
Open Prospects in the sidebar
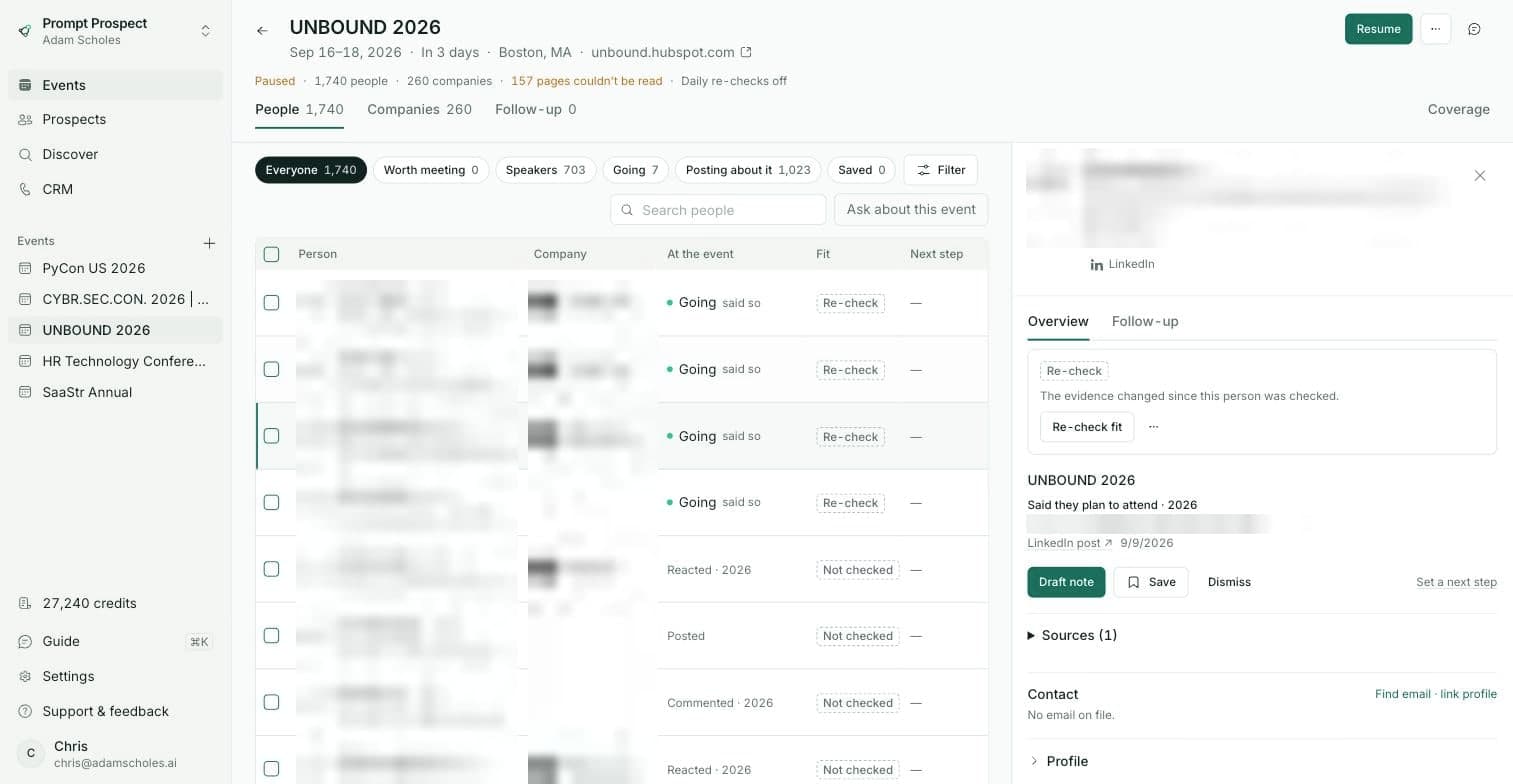pyautogui.click(x=115, y=119)
